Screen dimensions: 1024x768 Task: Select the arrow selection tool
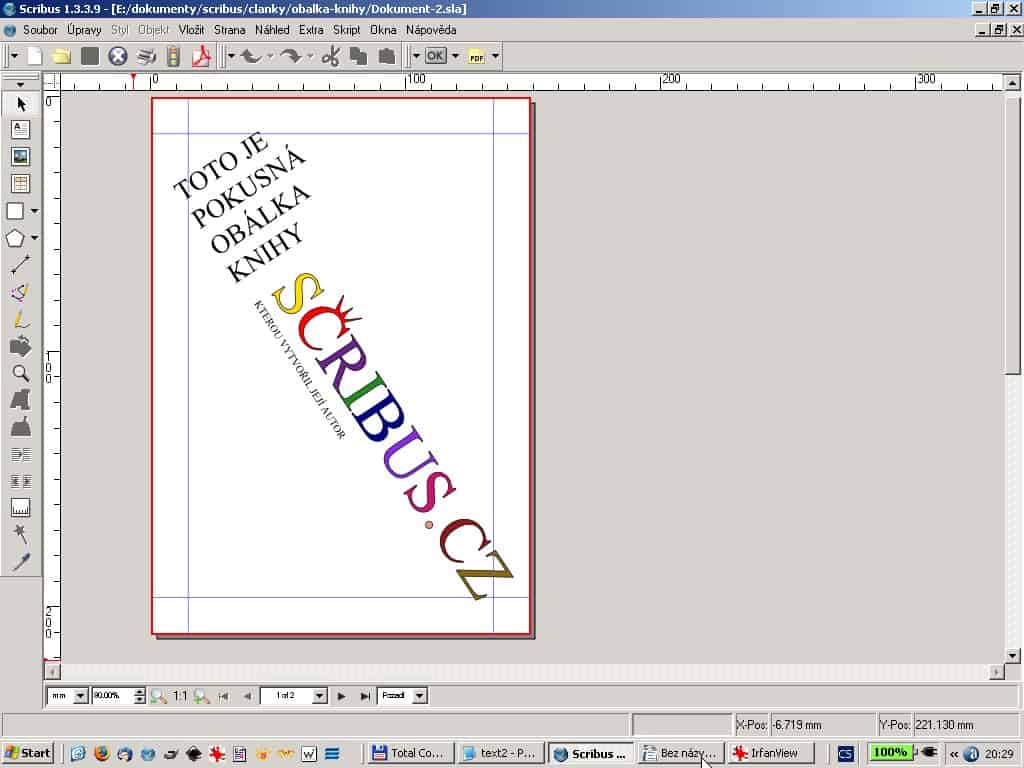21,104
